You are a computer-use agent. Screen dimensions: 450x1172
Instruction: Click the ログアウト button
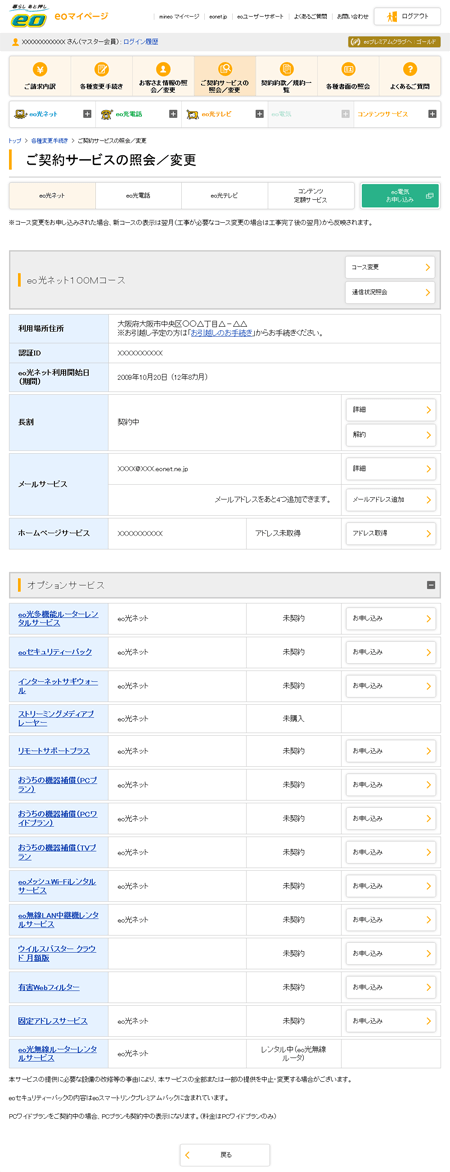[x=407, y=16]
